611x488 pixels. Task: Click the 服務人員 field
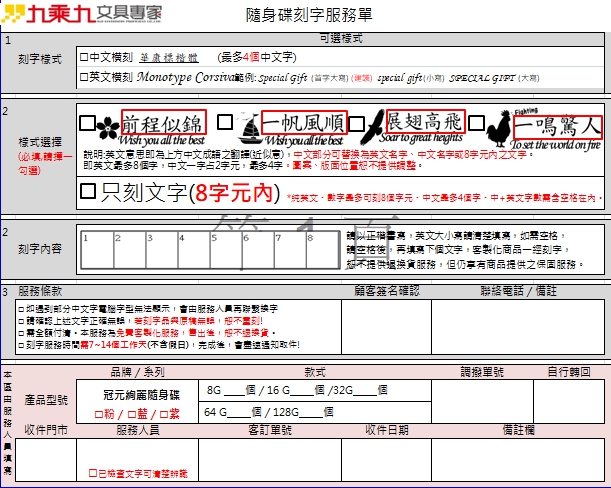pos(138,460)
